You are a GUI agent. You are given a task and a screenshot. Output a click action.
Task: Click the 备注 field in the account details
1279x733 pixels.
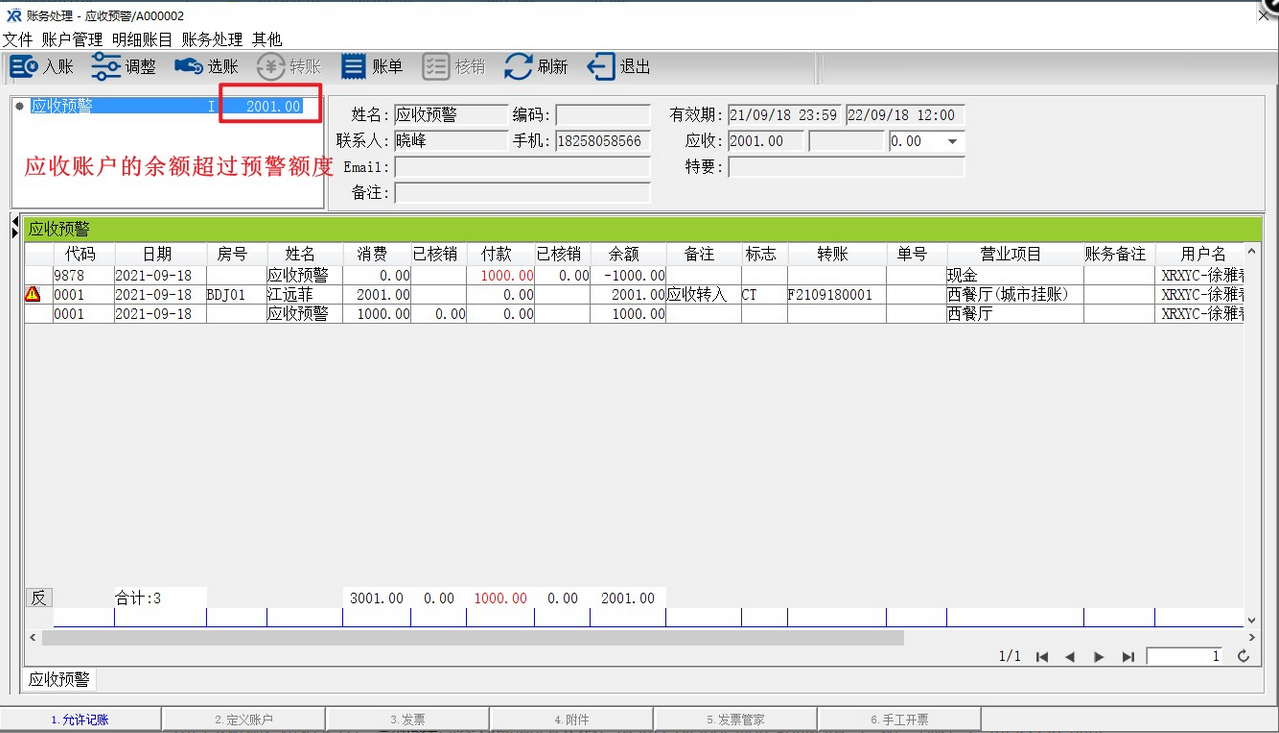522,193
